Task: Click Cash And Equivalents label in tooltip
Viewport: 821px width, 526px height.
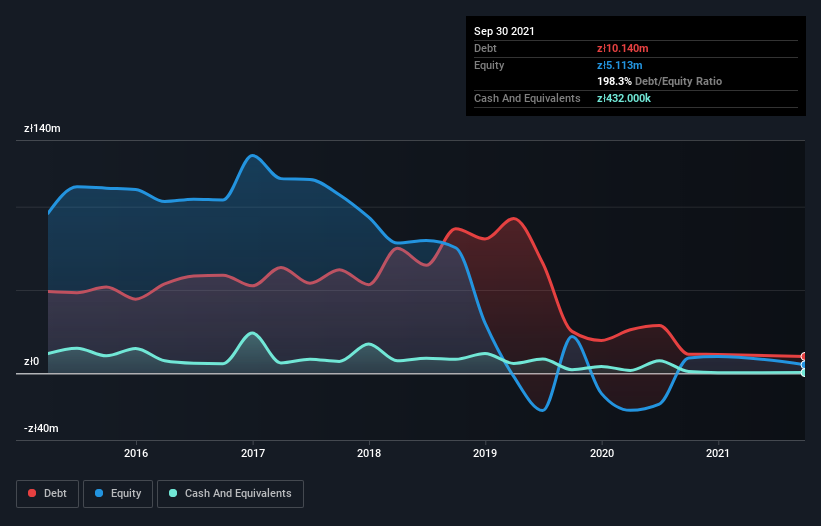Action: (x=527, y=98)
